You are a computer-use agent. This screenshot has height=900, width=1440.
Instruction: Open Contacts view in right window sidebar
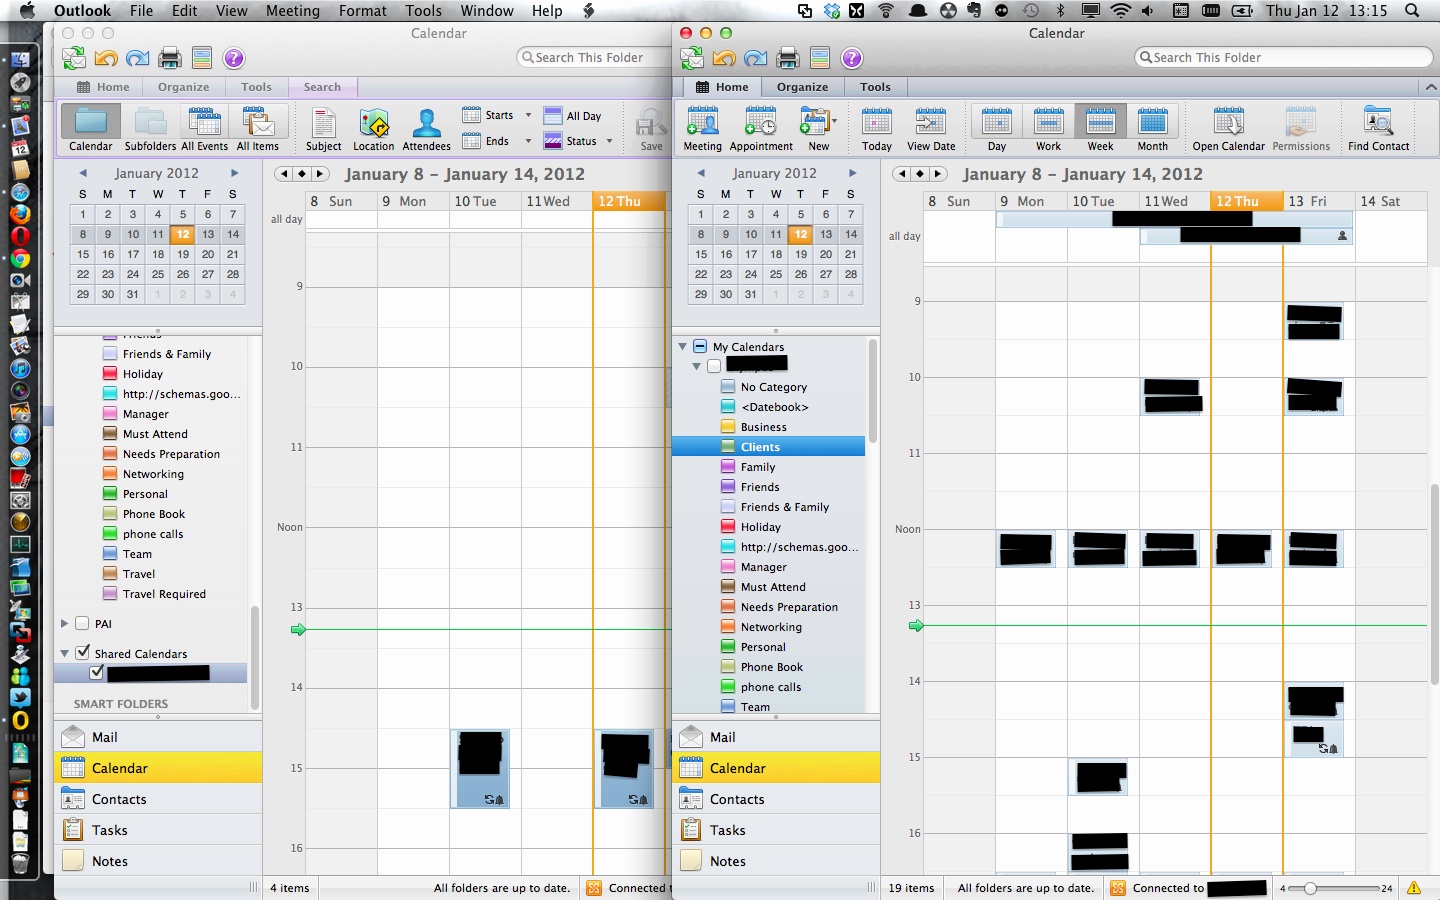(776, 799)
